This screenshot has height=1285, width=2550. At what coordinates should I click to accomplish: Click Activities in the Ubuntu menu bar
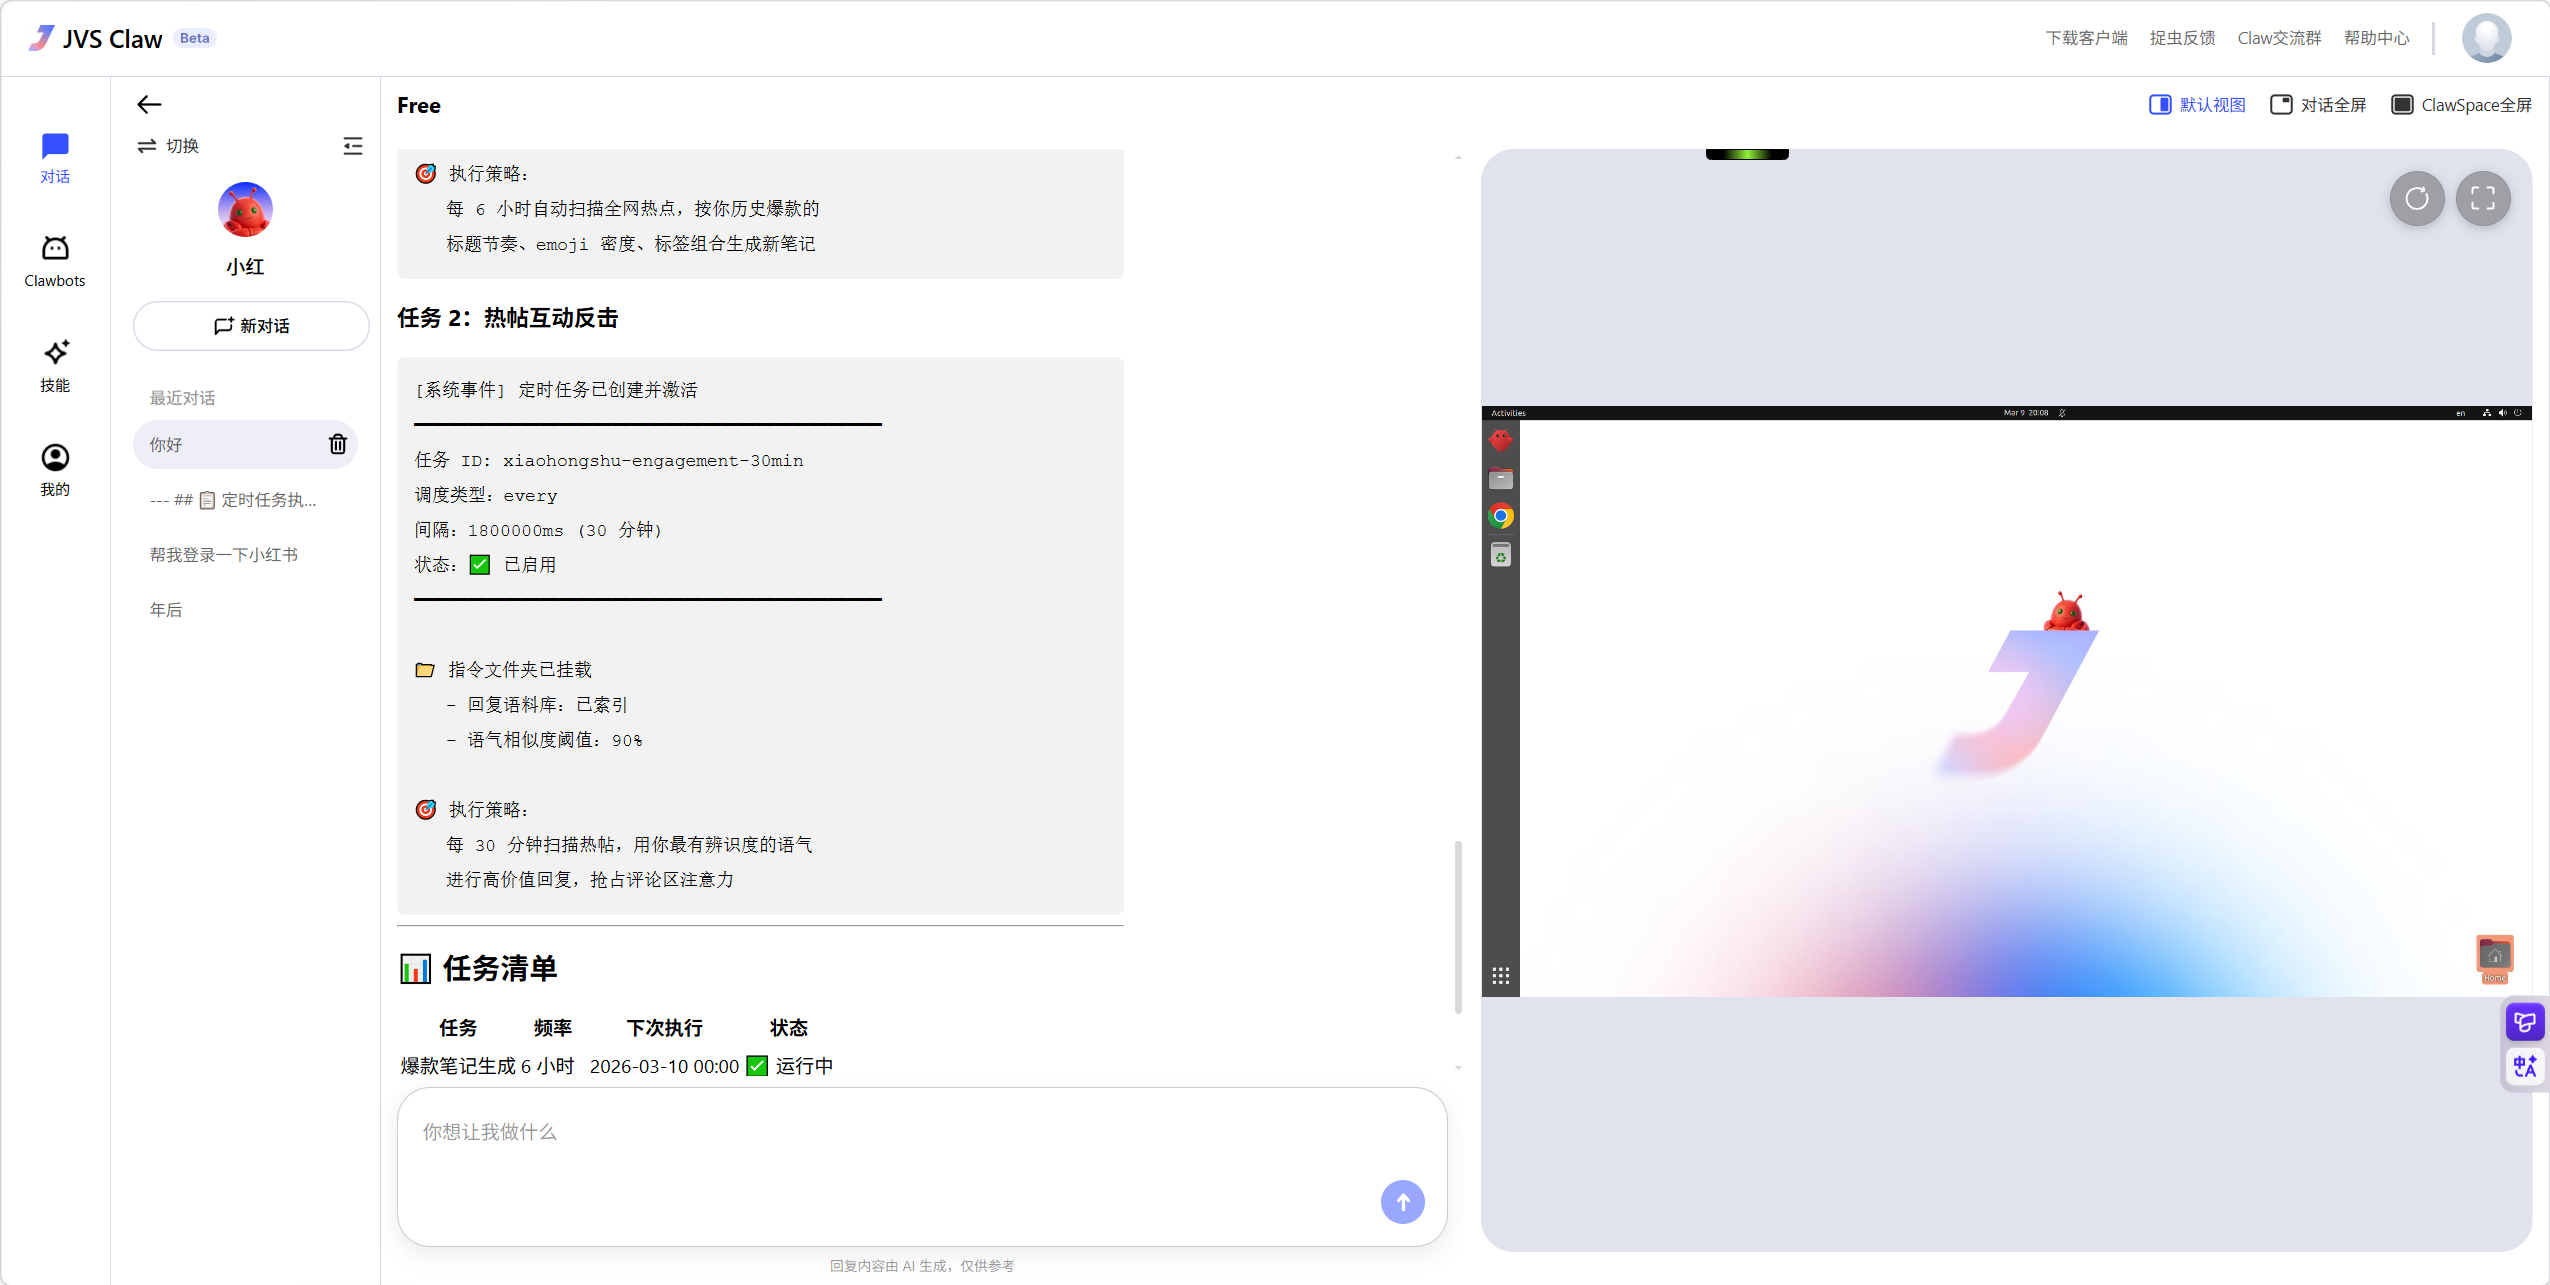[x=1509, y=412]
